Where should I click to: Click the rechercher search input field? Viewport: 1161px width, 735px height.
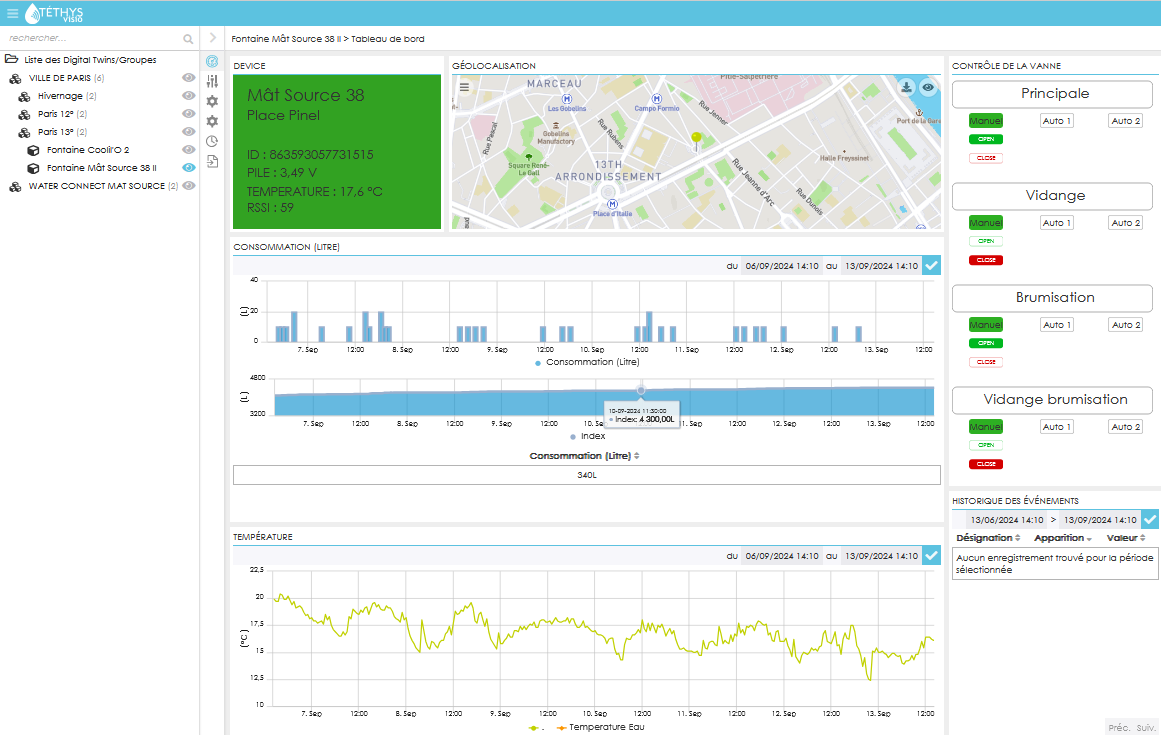93,38
